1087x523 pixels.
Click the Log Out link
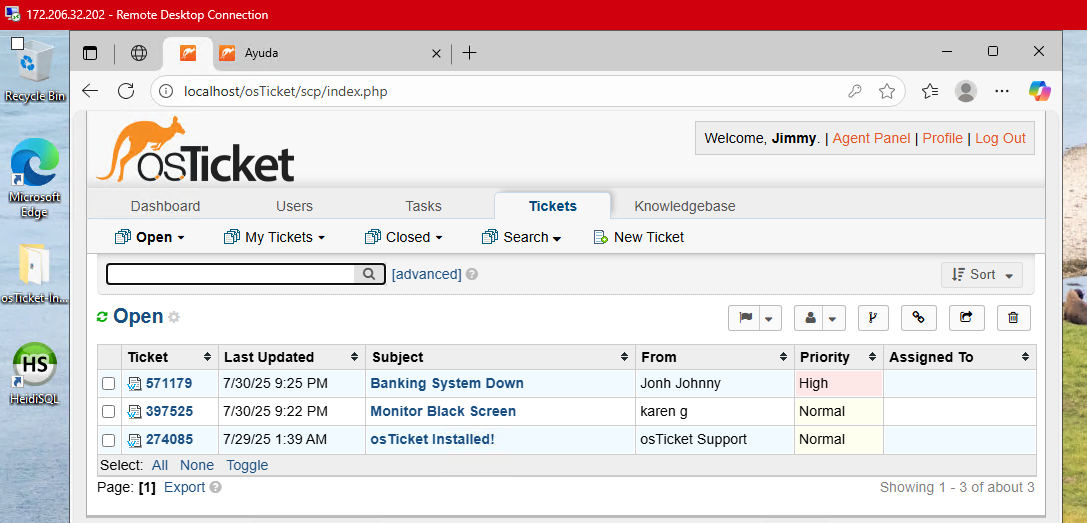1000,138
